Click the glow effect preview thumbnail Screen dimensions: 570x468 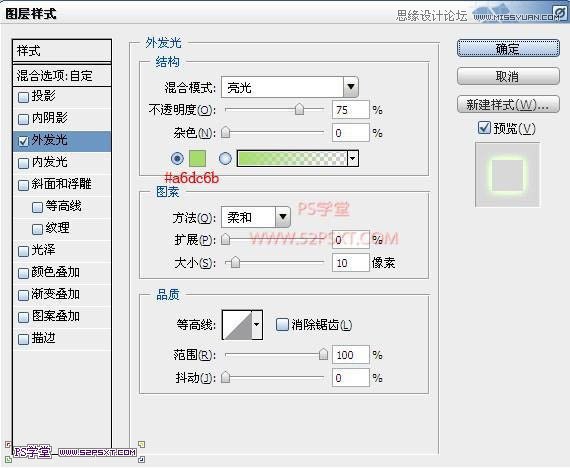507,175
